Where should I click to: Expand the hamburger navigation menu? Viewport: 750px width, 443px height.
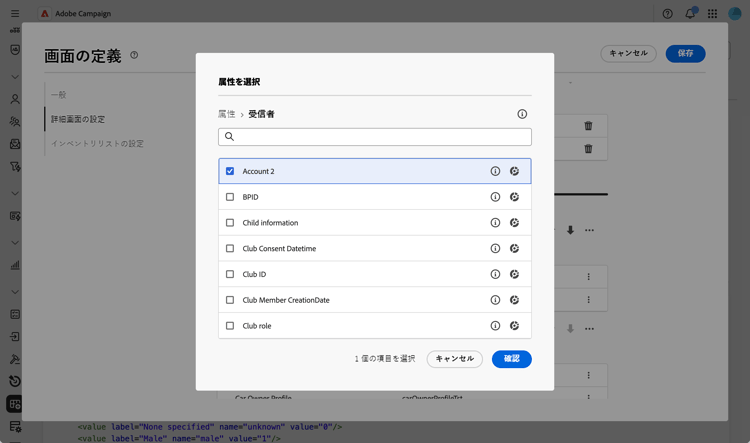point(15,13)
